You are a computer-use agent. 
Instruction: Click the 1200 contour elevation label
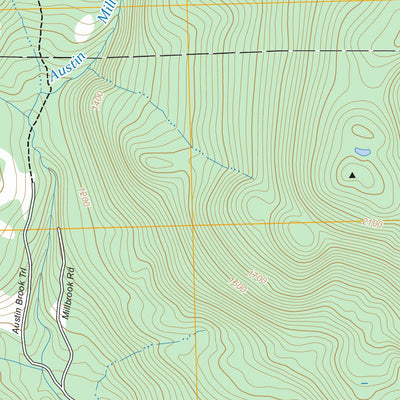(x=85, y=197)
